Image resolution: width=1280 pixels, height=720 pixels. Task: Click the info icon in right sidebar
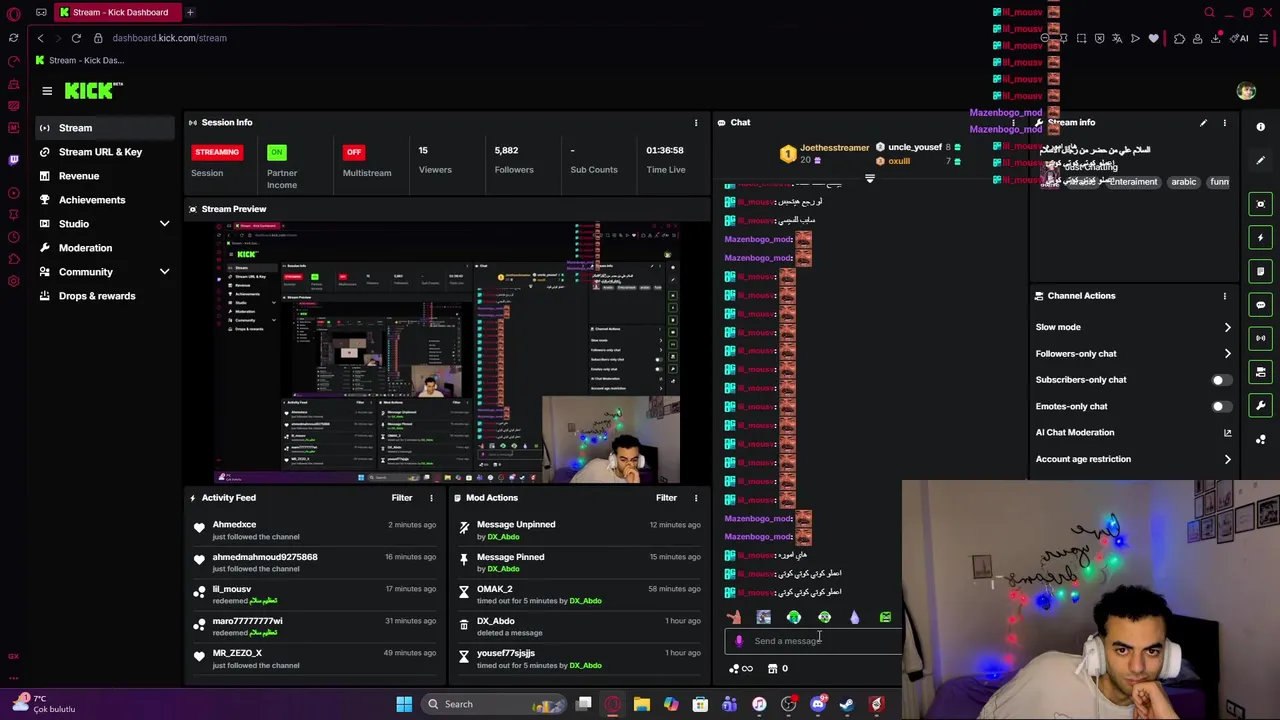click(1261, 127)
